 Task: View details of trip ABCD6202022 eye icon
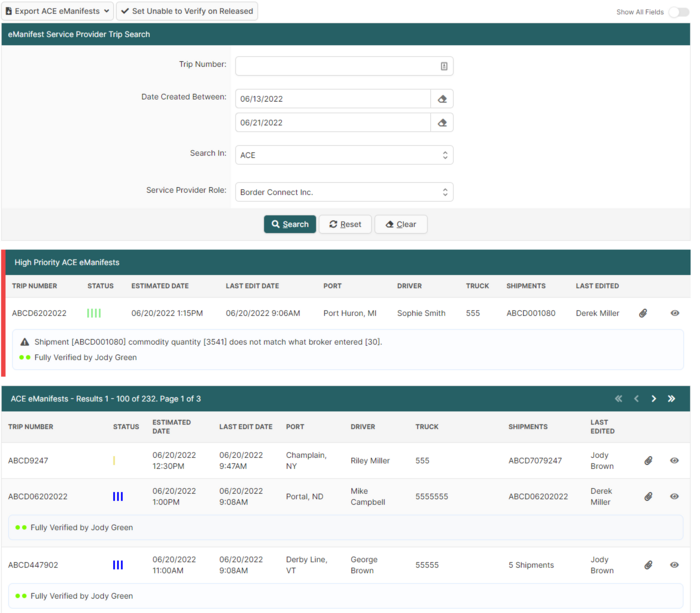(x=675, y=313)
